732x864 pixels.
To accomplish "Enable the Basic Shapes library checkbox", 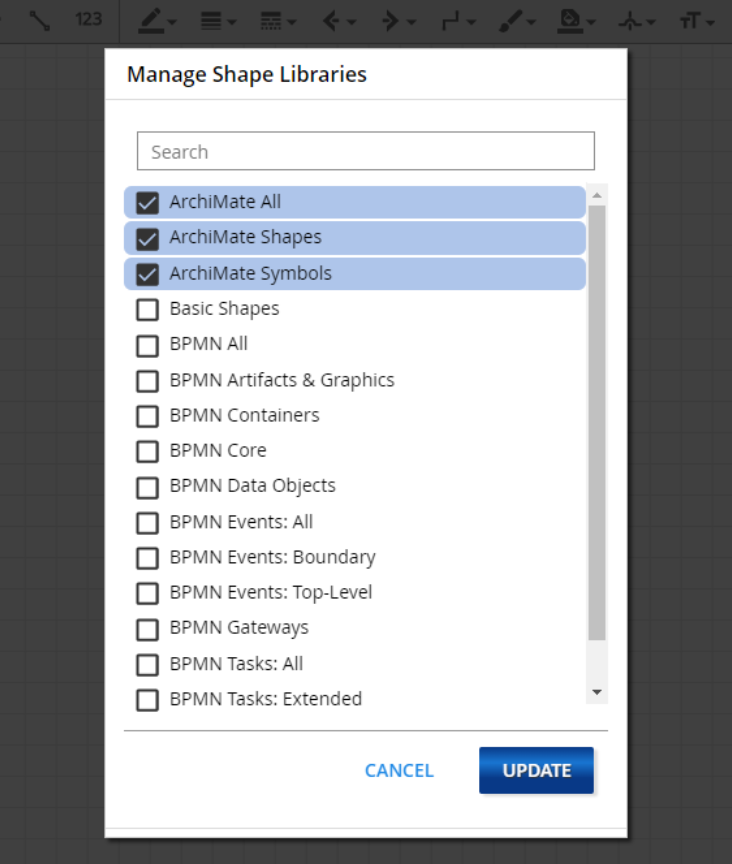I will pos(148,309).
